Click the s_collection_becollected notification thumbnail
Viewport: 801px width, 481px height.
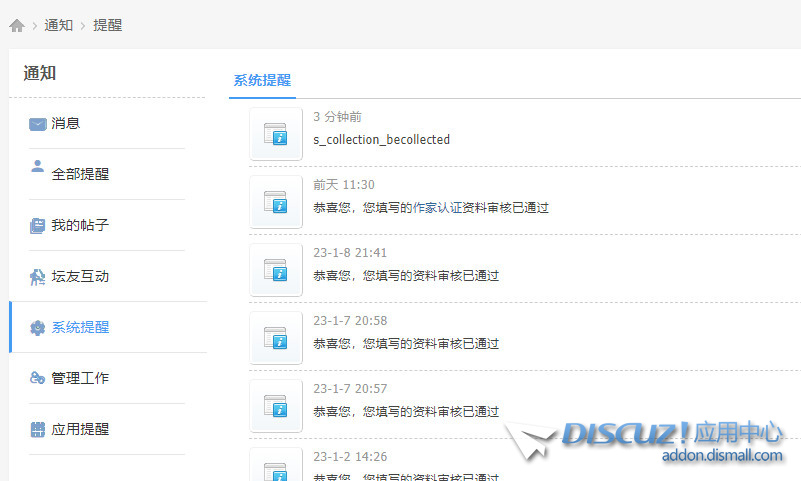276,134
